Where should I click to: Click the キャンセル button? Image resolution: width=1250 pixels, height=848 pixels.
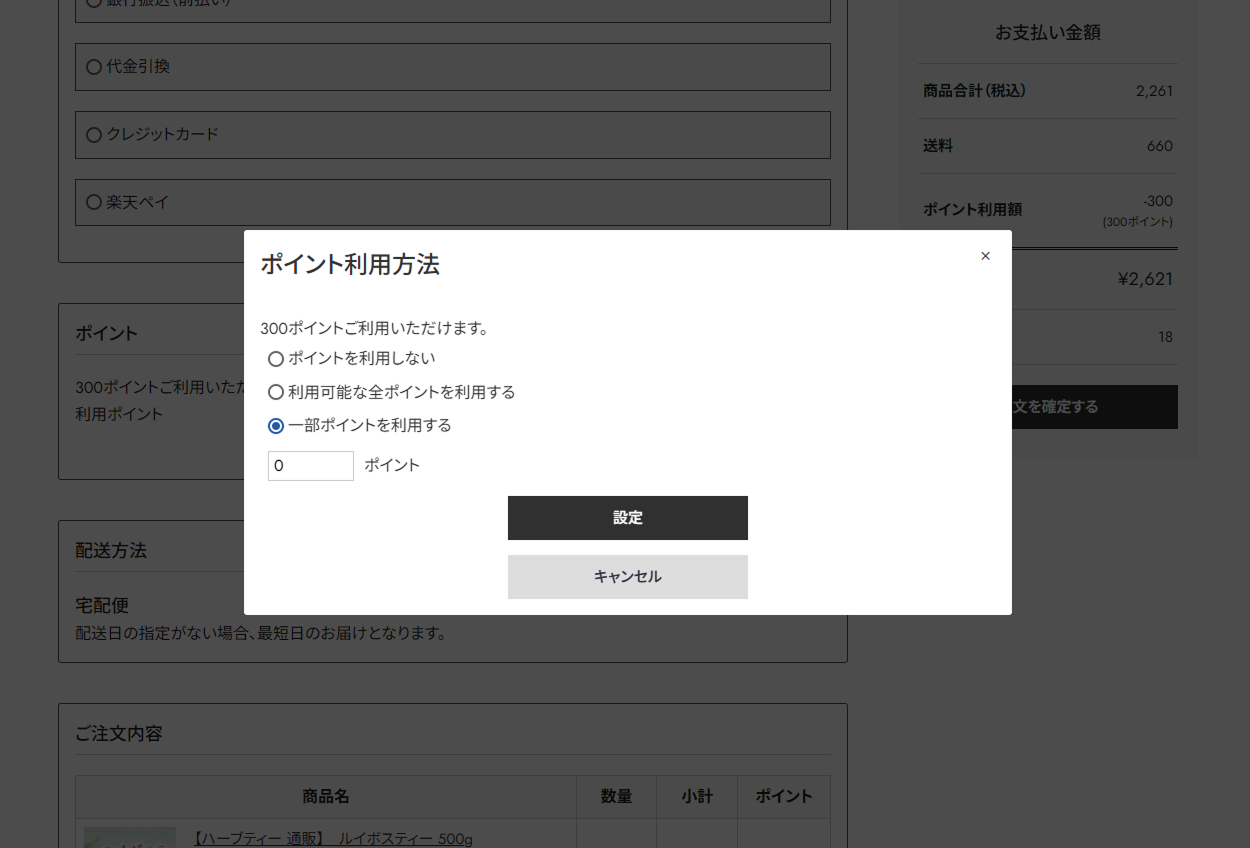[x=627, y=577]
